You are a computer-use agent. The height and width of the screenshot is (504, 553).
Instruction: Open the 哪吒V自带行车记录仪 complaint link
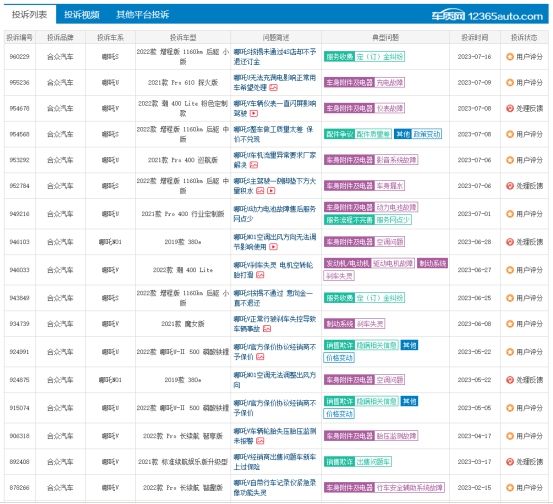coord(274,488)
